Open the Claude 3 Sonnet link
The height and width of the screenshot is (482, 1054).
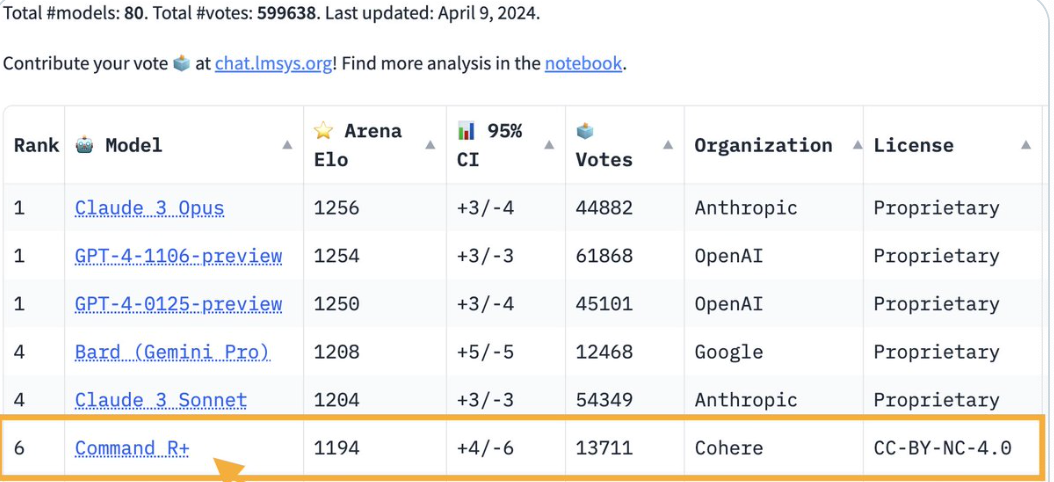161,401
